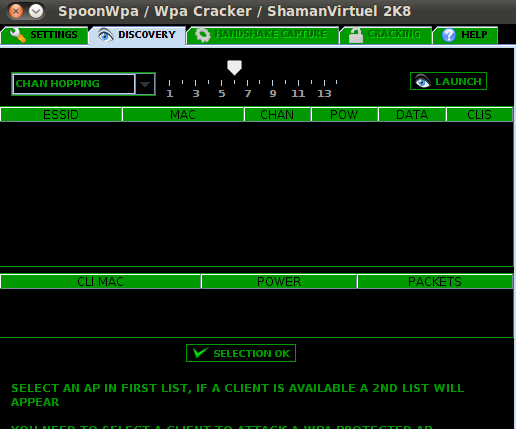
Task: Open the CRACKING tab
Action: 386,35
